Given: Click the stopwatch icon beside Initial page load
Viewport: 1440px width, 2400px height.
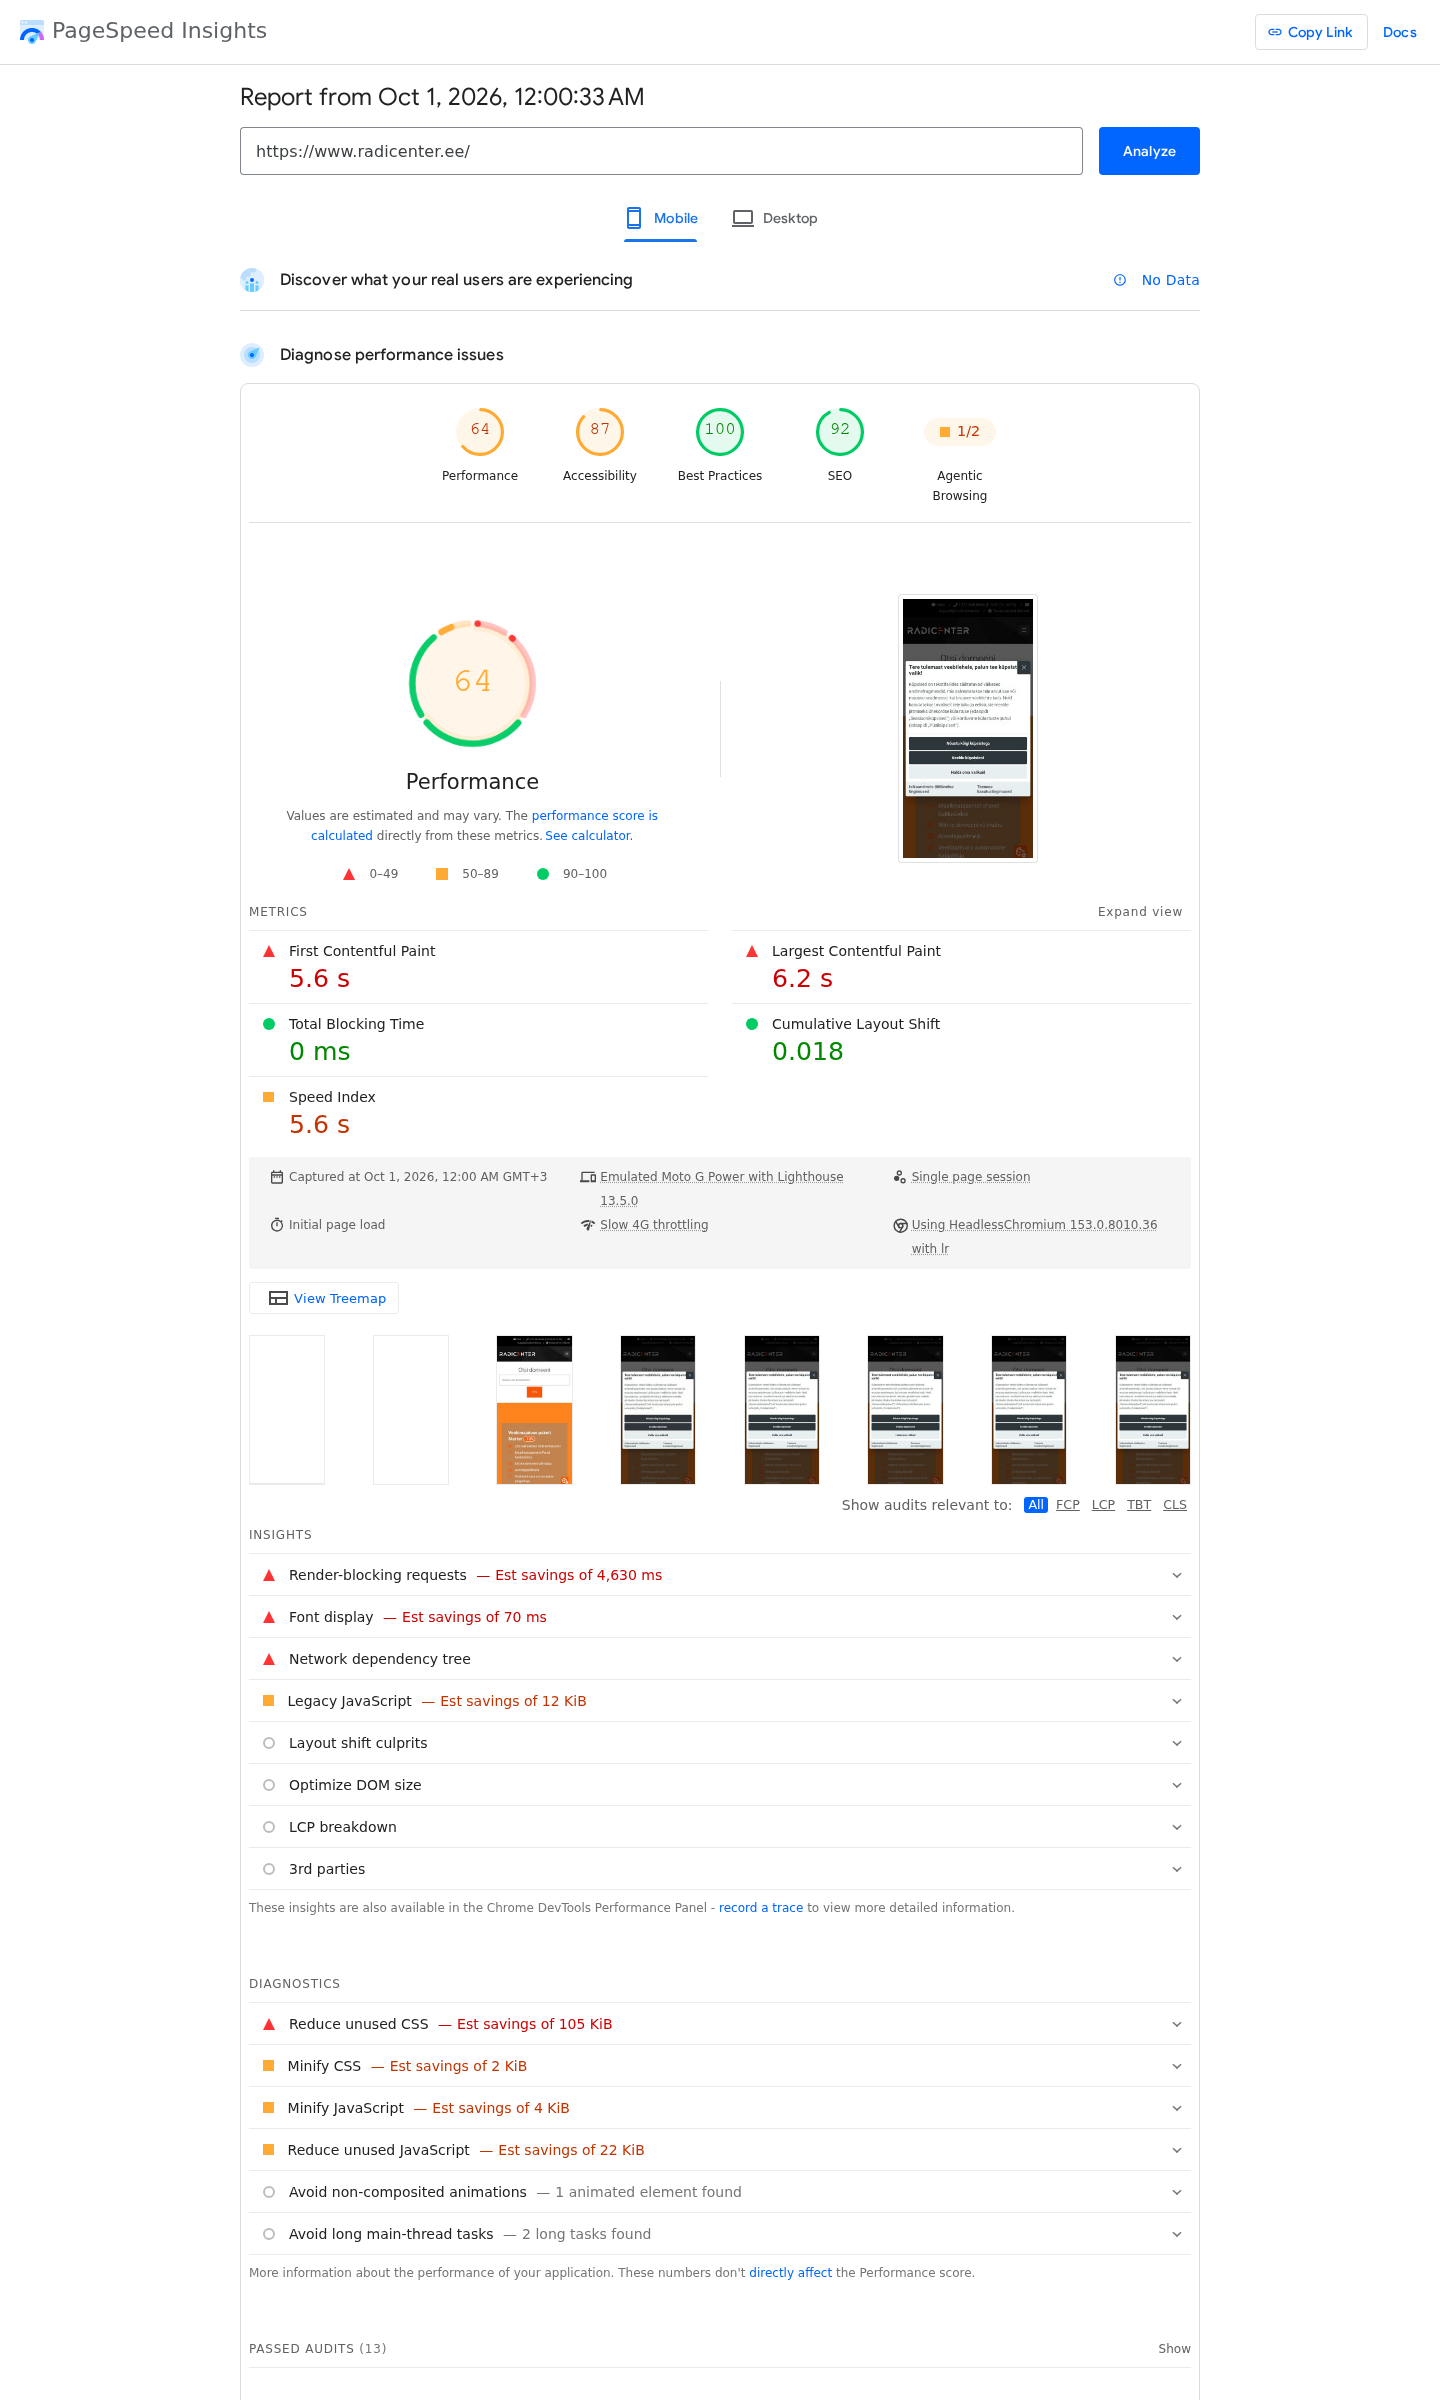Looking at the screenshot, I should coord(277,1225).
